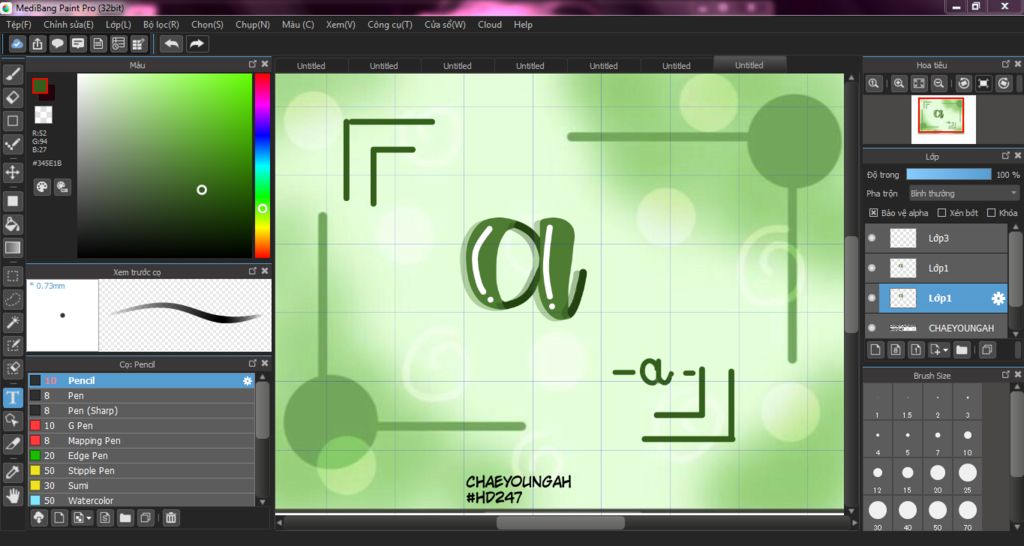Duplicate layer icon in Lớp panel
The width and height of the screenshot is (1024, 546).
[987, 350]
